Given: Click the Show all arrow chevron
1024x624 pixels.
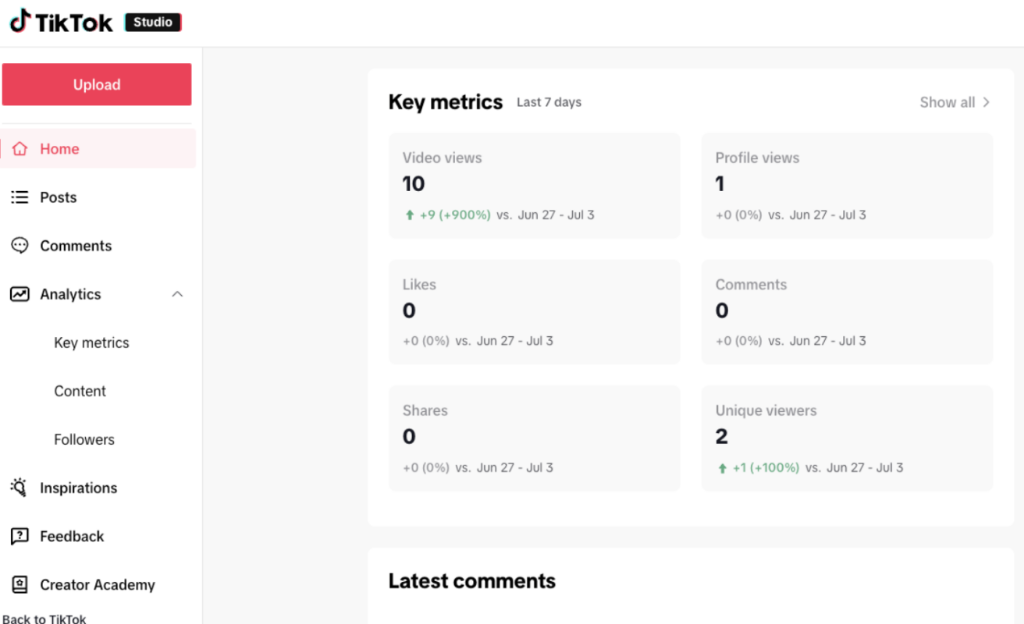Looking at the screenshot, I should 986,102.
